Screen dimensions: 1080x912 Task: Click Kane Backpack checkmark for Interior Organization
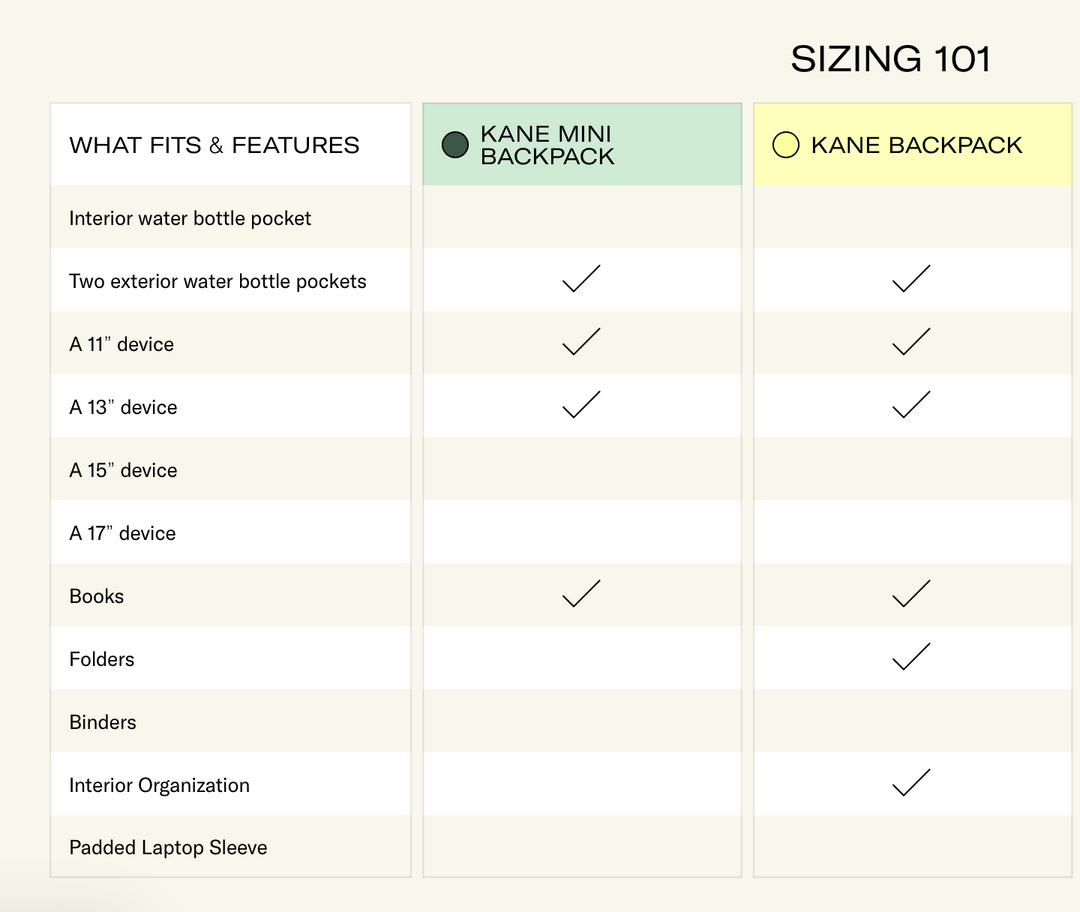pyautogui.click(x=911, y=783)
